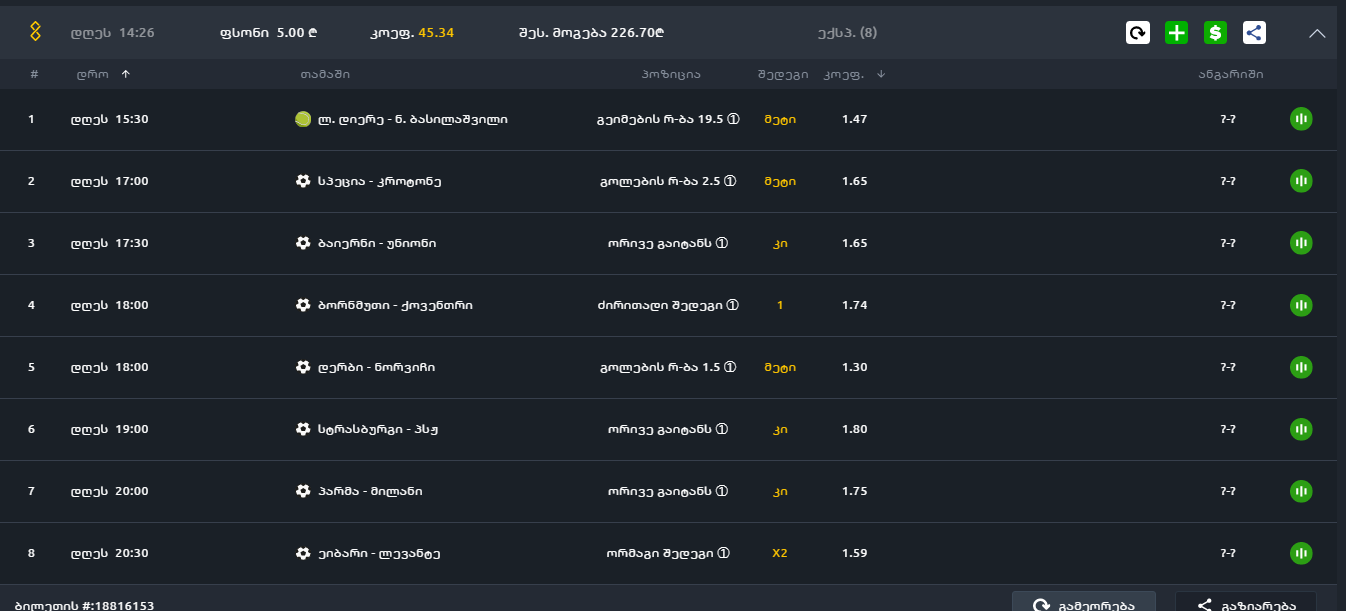Click the game column header
Screen dimensions: 1346x611
coord(325,74)
